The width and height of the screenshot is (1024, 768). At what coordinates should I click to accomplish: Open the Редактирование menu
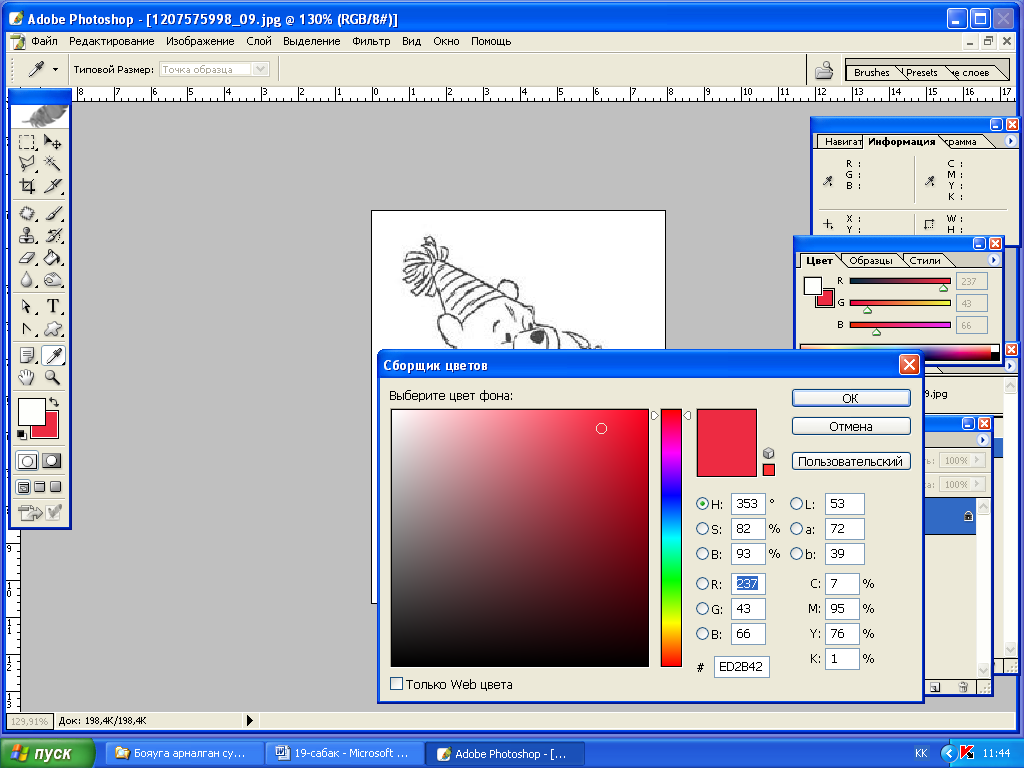point(112,41)
